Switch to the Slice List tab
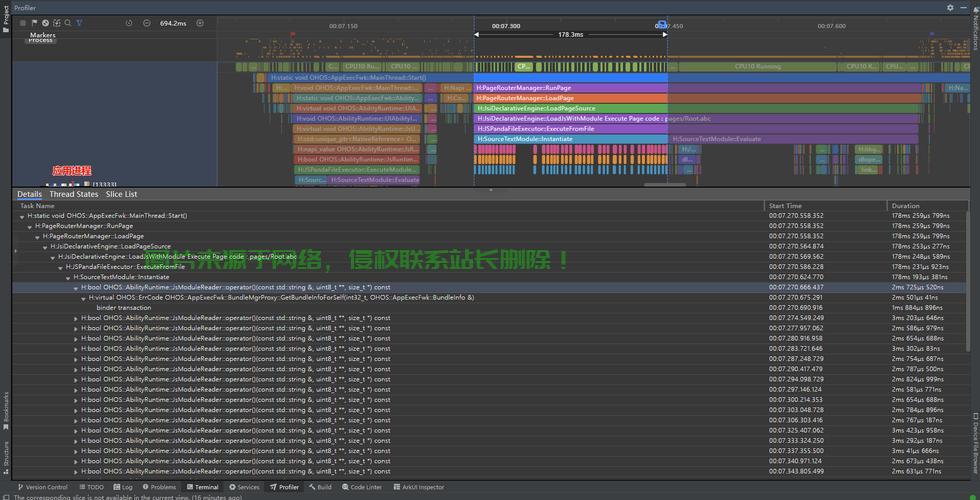The height and width of the screenshot is (500, 980). pos(121,194)
